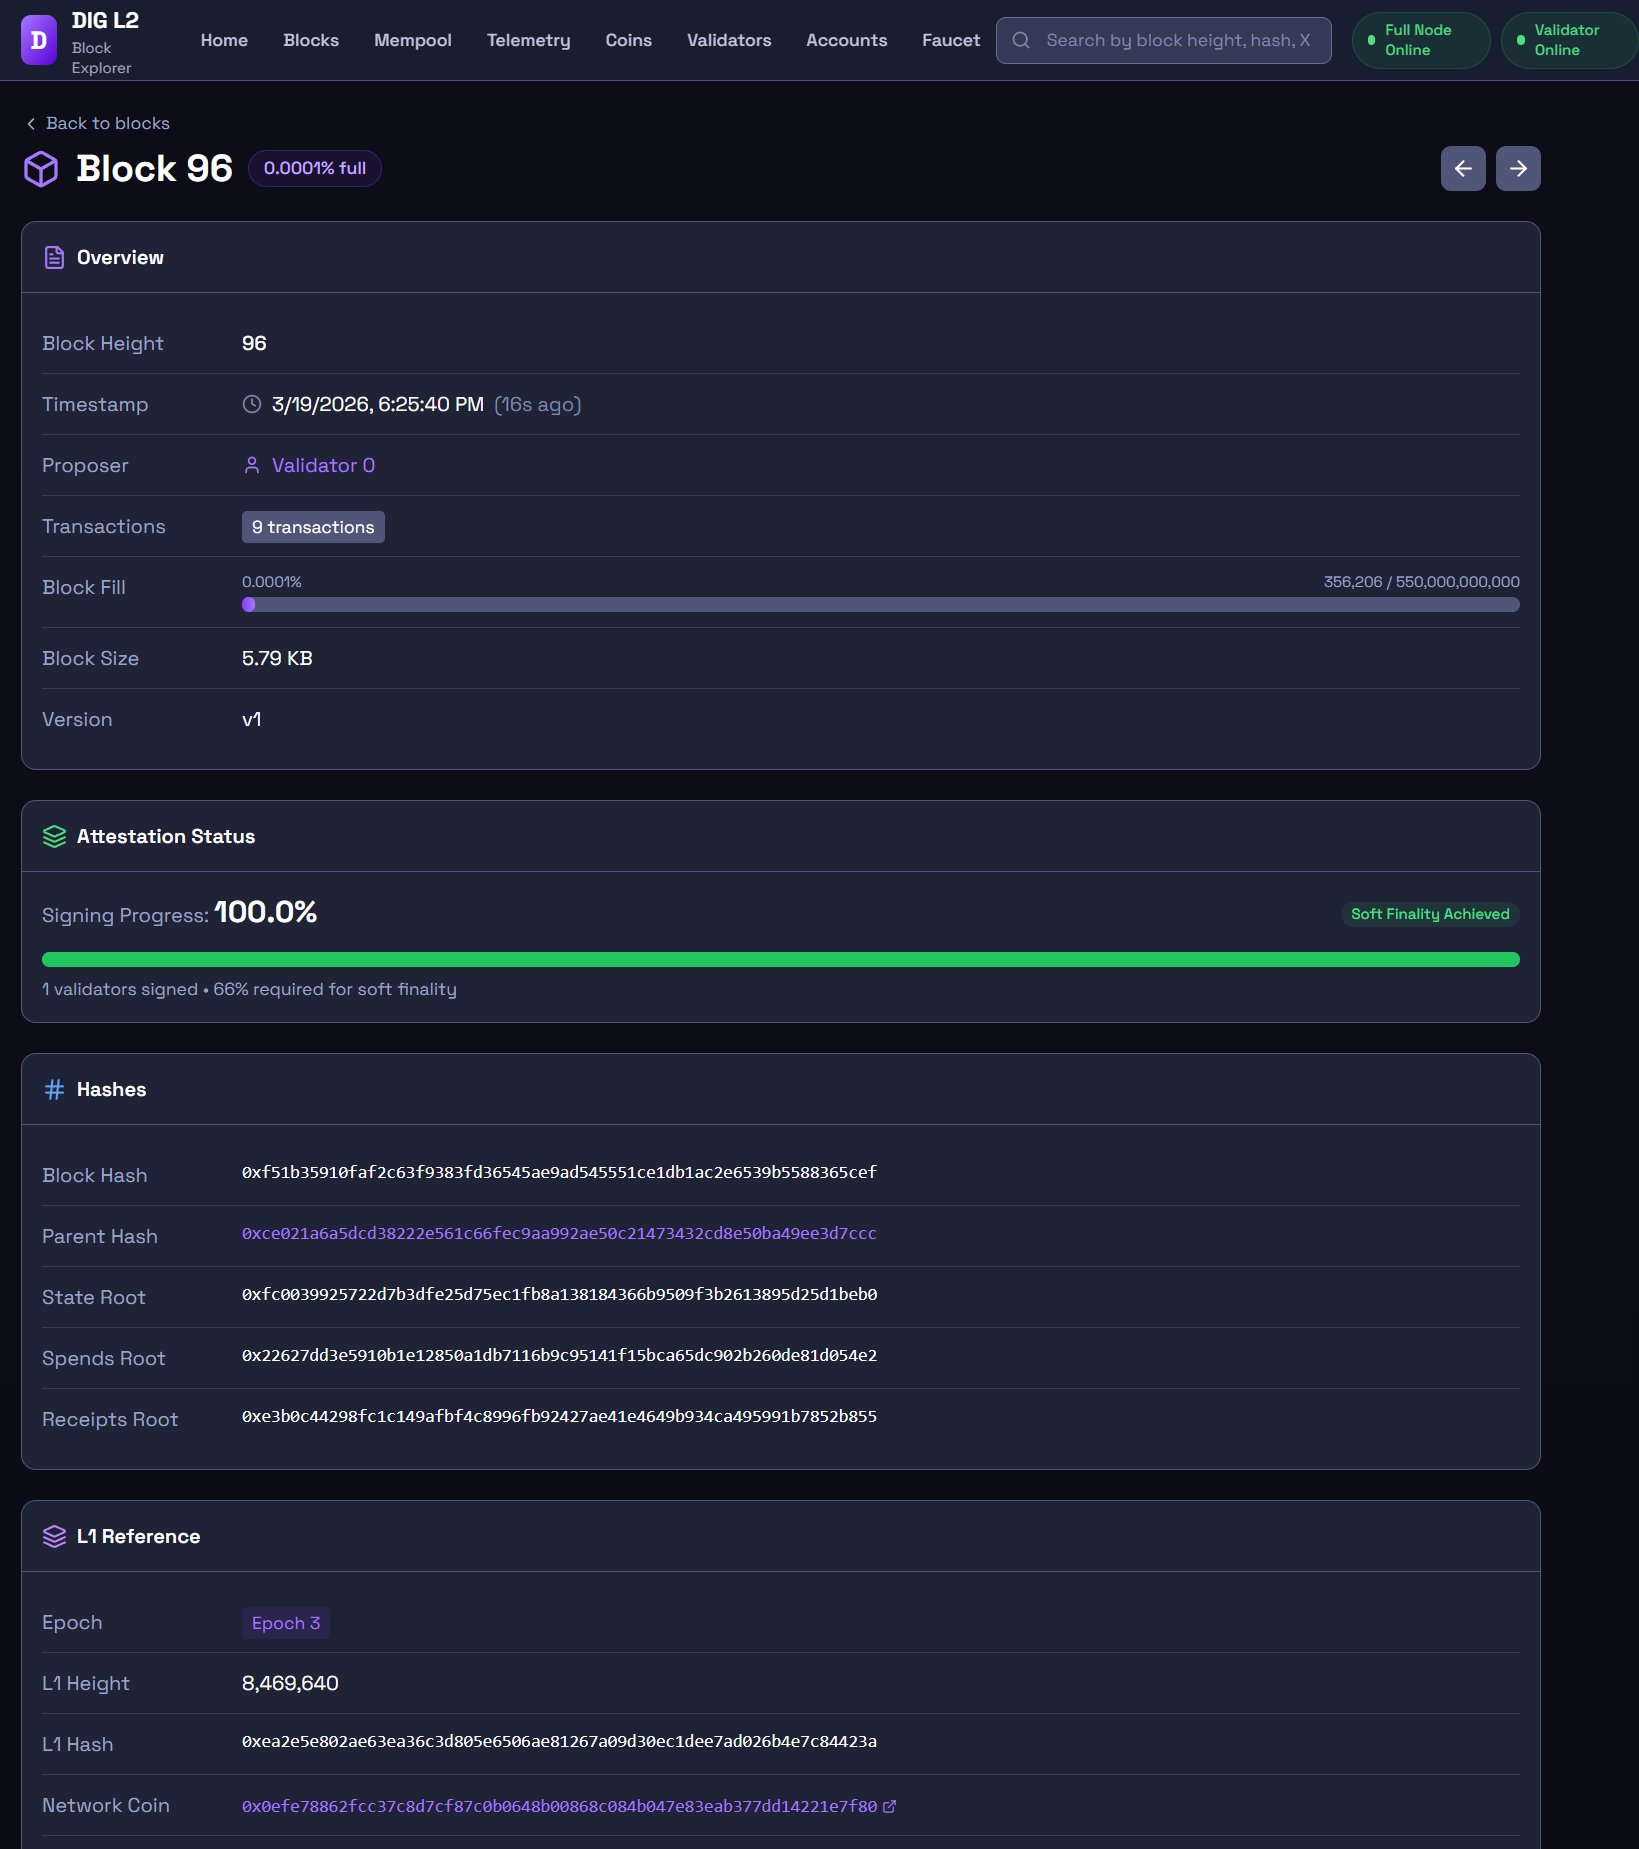Click the Overview document icon
Viewport: 1639px width, 1849px height.
[x=54, y=257]
